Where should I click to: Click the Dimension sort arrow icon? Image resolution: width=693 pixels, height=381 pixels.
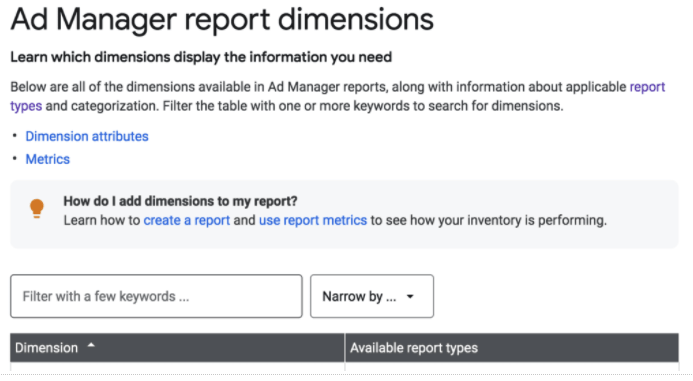[x=91, y=346]
